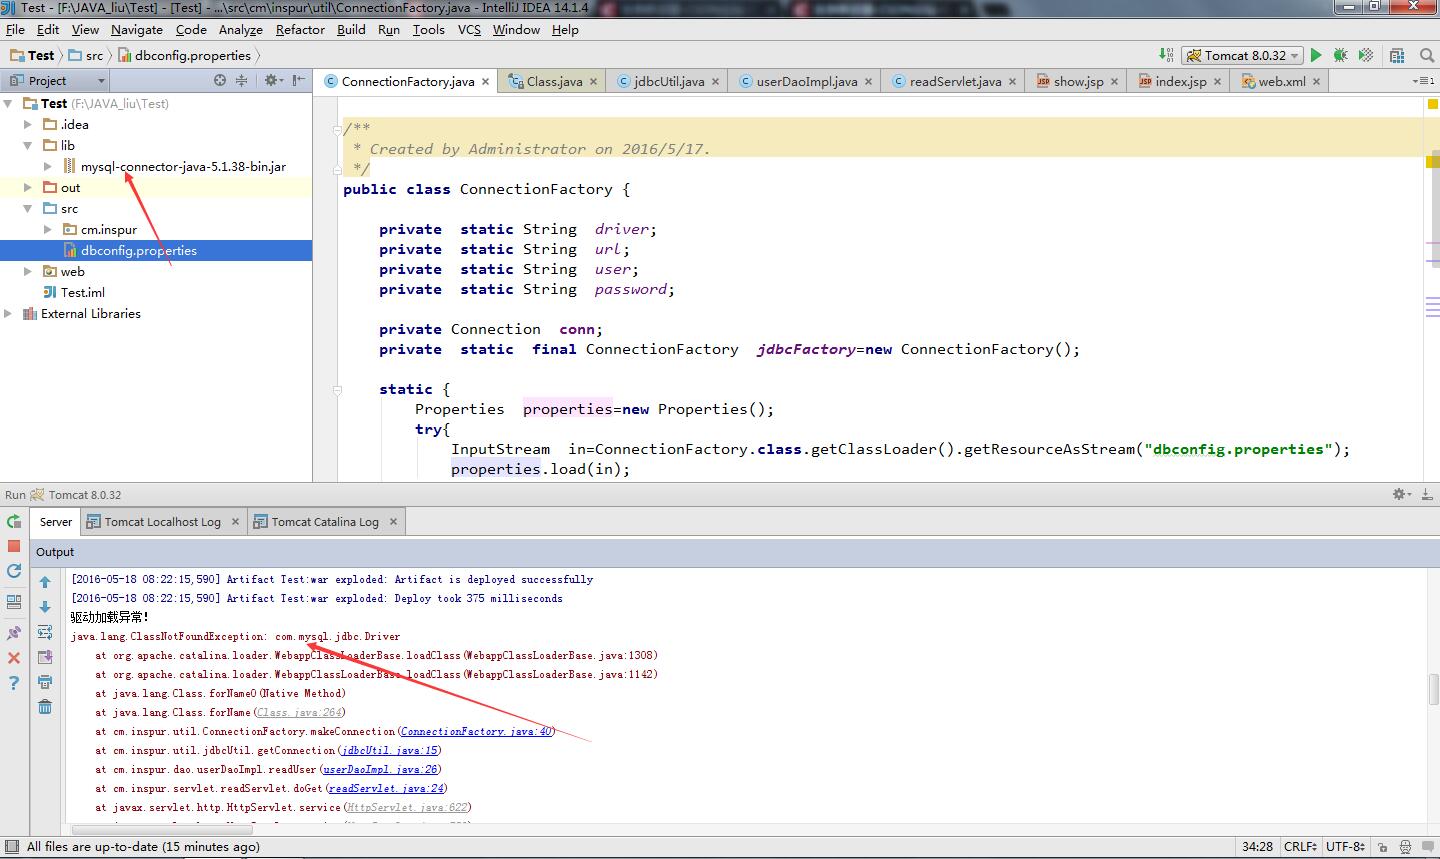This screenshot has height=859, width=1440.
Task: Clear all console output with the trash icon
Action: click(x=45, y=707)
